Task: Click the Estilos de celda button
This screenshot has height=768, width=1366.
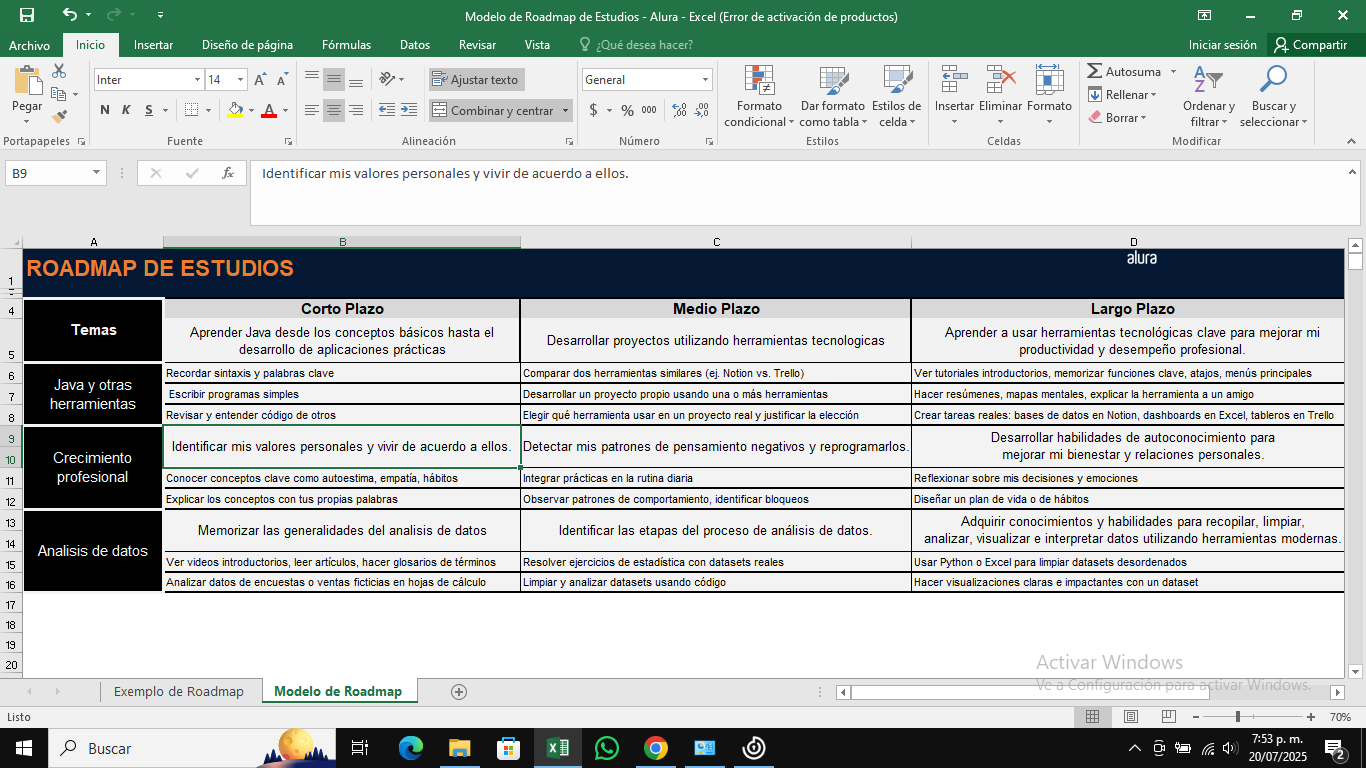Action: (896, 97)
